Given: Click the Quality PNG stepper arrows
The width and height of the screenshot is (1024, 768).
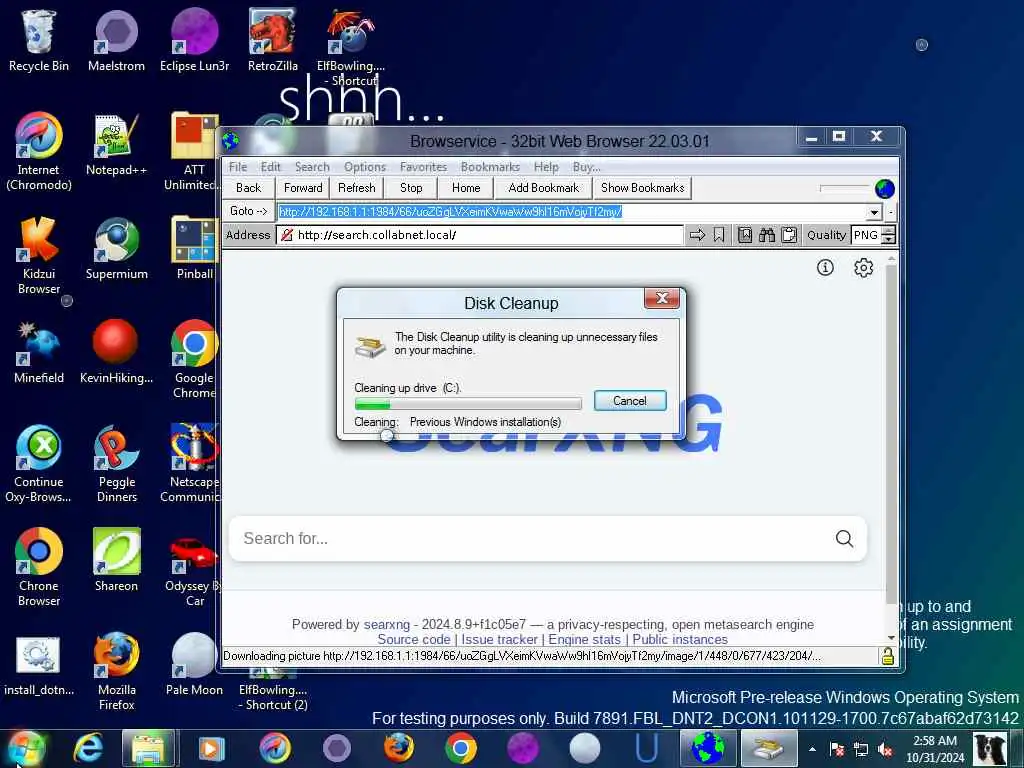Looking at the screenshot, I should click(888, 235).
